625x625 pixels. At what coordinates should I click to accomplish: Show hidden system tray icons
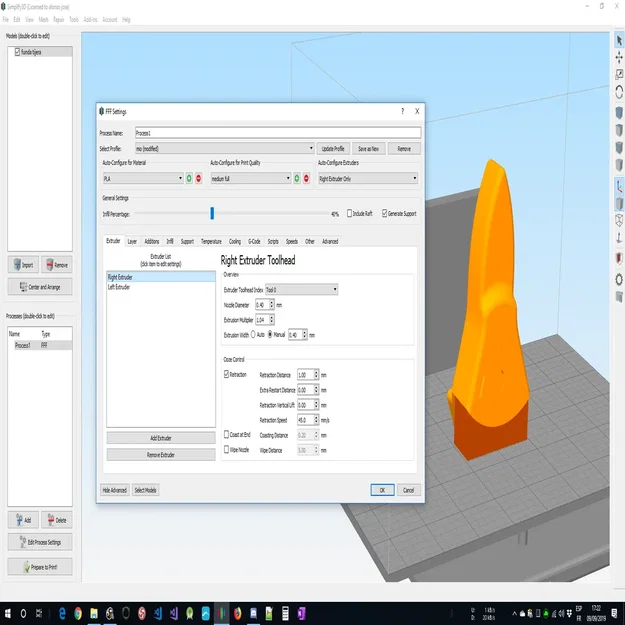click(x=514, y=613)
